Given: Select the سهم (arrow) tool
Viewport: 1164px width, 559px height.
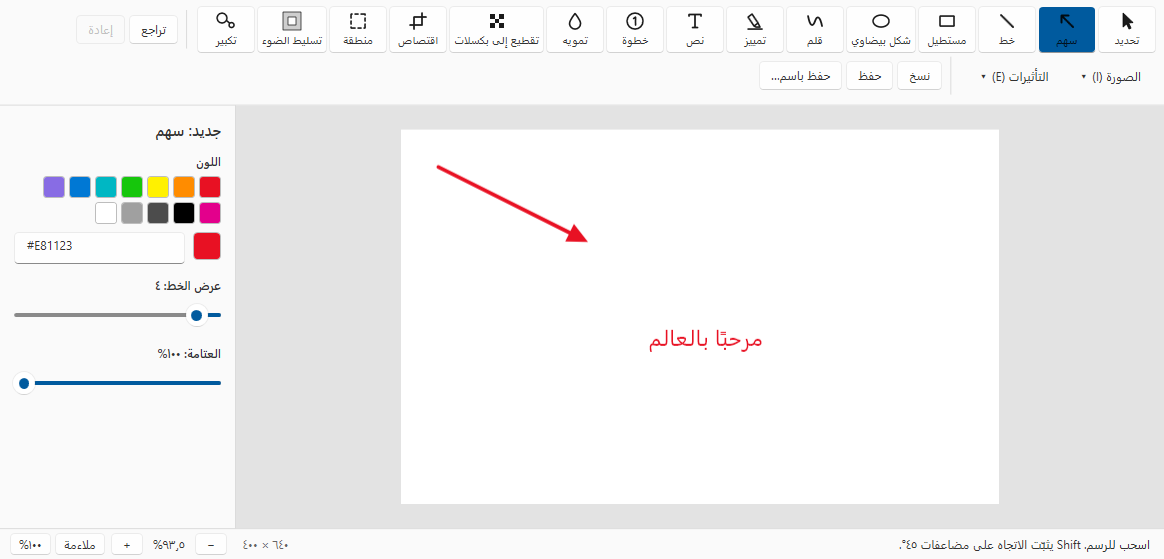Looking at the screenshot, I should point(1067,30).
